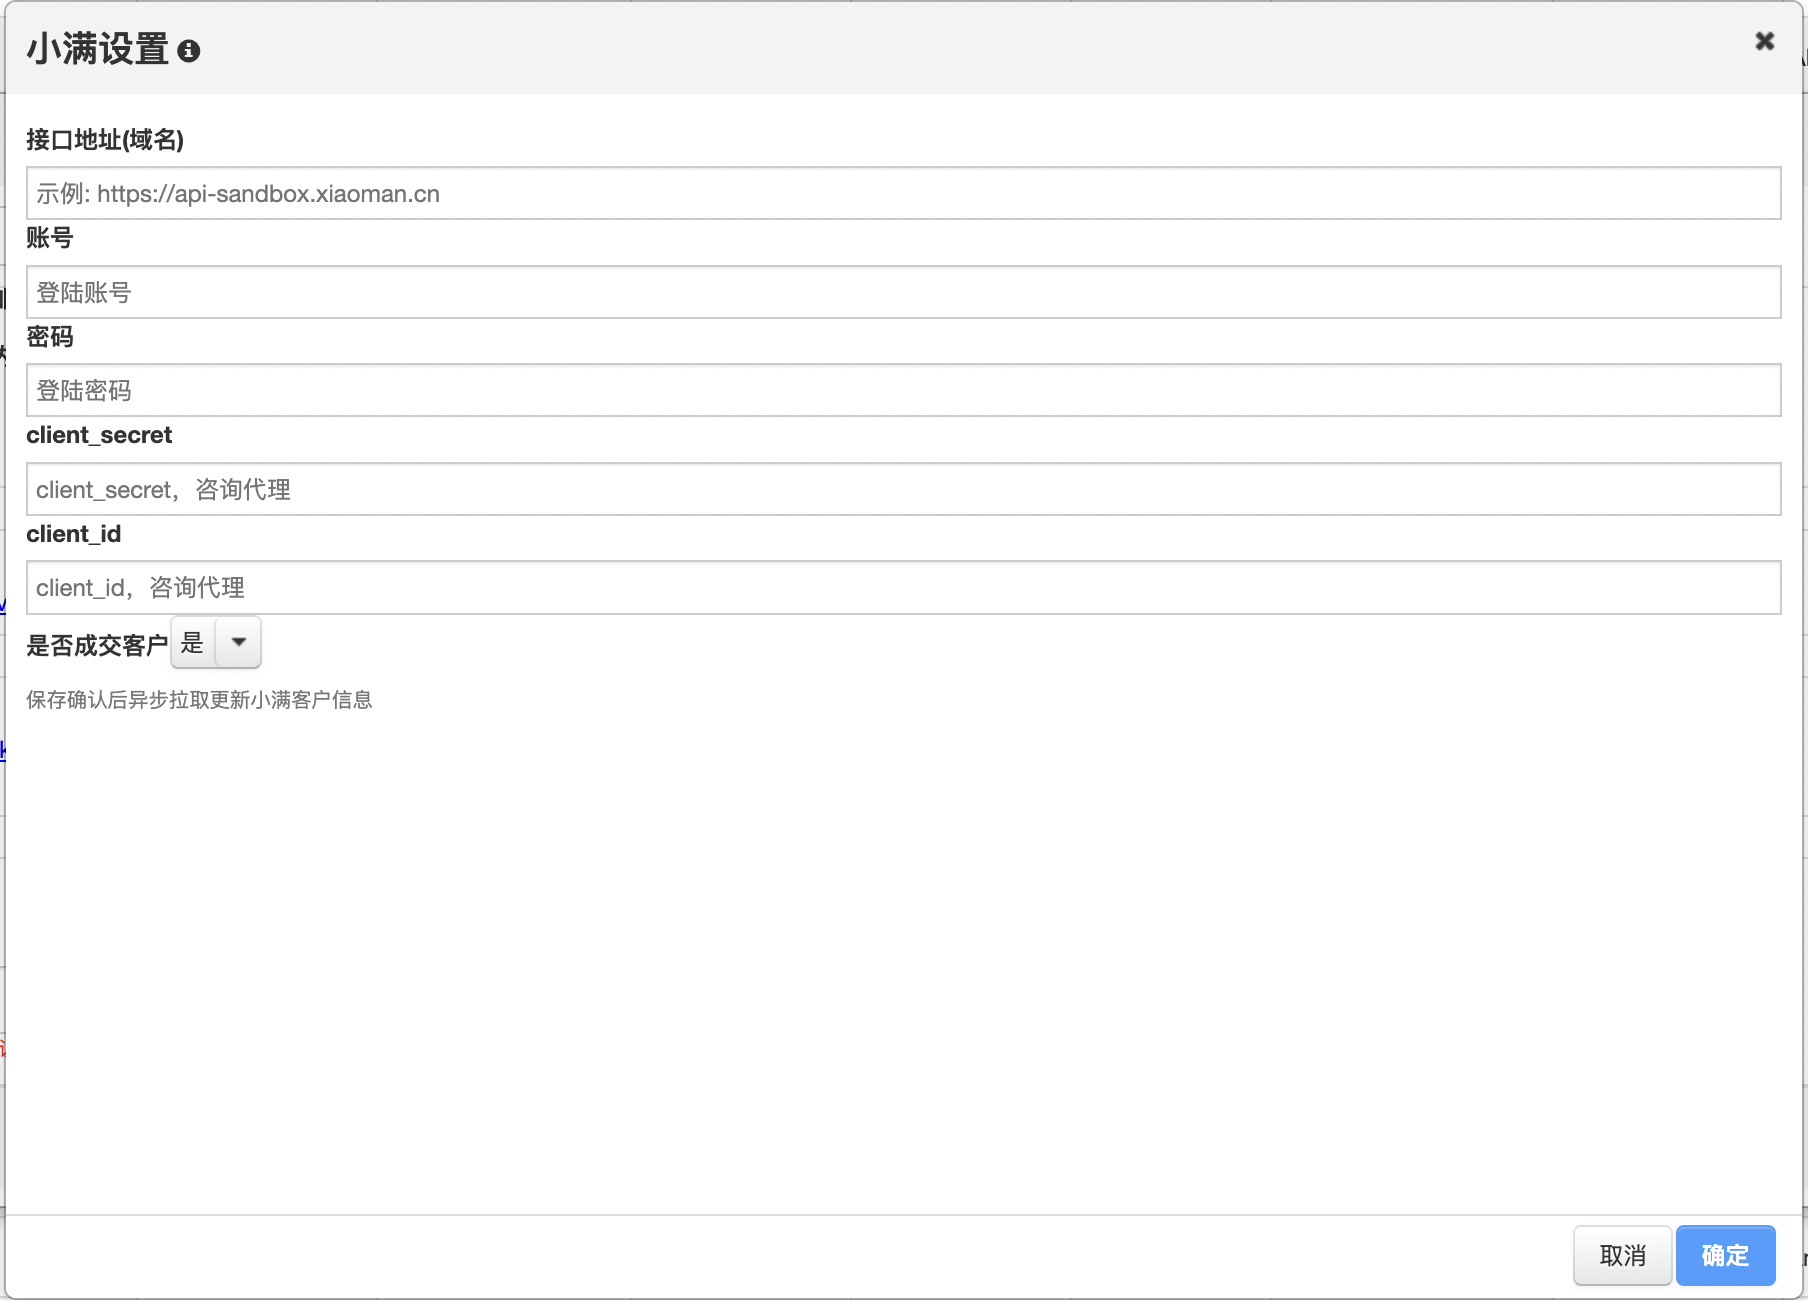Click the 账号 label
This screenshot has height=1300, width=1808.
(x=49, y=238)
